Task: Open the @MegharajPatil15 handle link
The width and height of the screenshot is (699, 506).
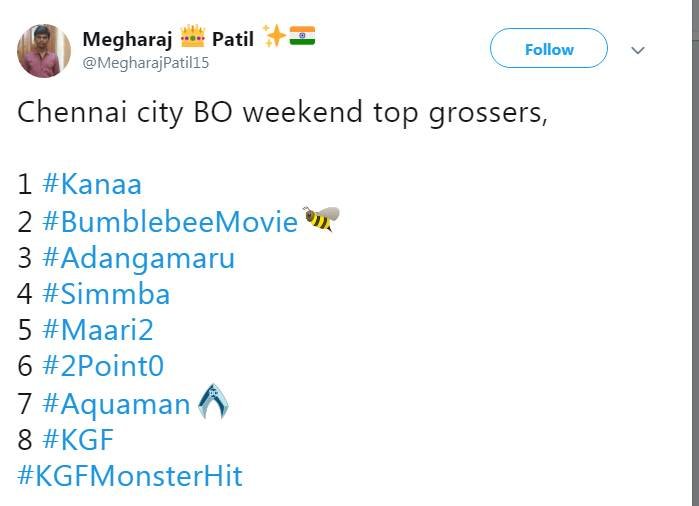Action: (146, 62)
